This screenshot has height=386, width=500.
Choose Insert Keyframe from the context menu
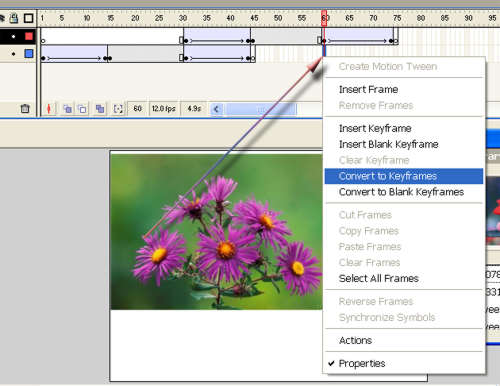coord(375,128)
